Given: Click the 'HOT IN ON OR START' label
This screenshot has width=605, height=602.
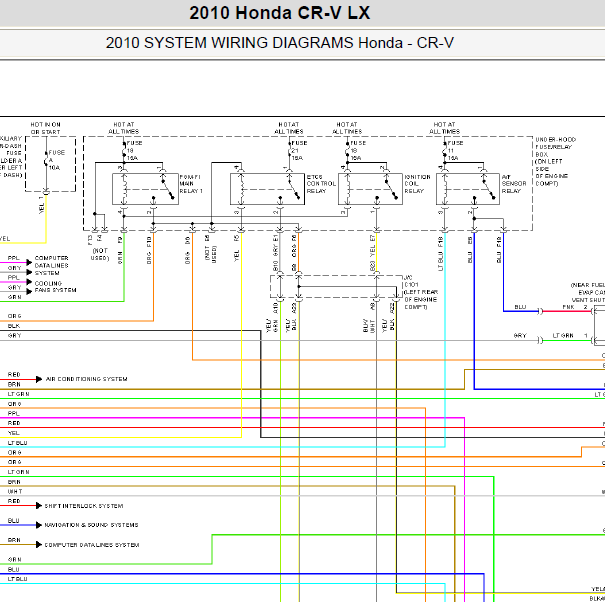Looking at the screenshot, I should (x=46, y=128).
